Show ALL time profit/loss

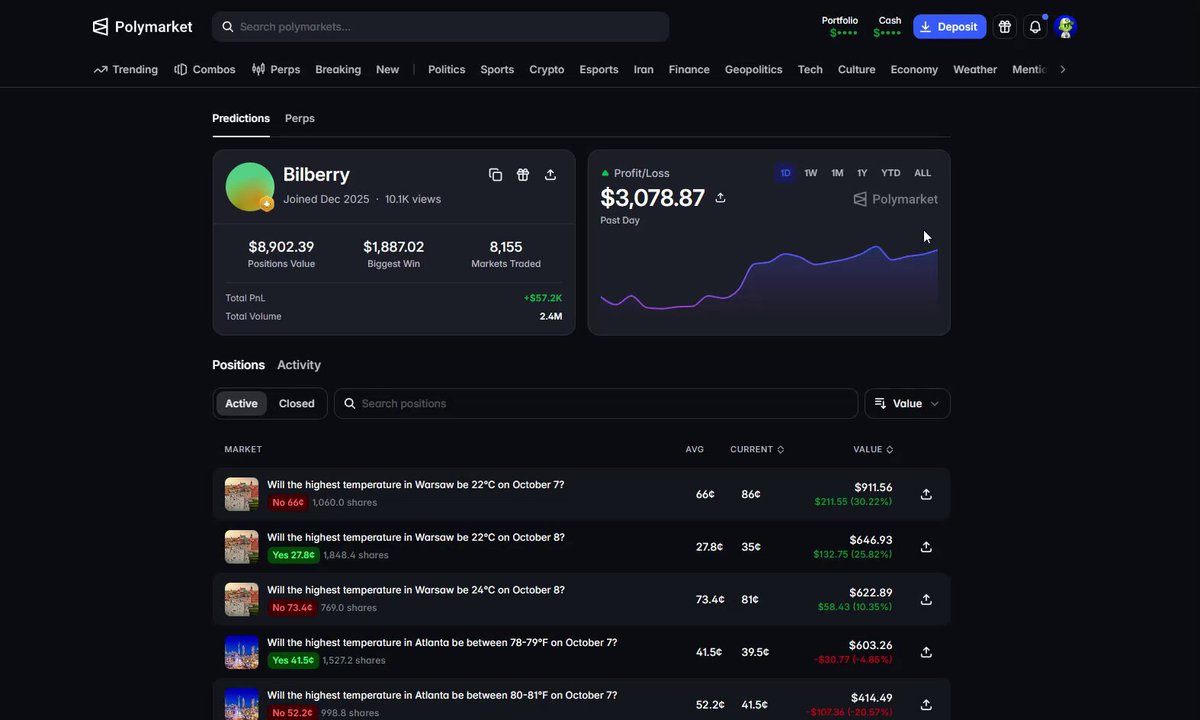click(x=923, y=173)
